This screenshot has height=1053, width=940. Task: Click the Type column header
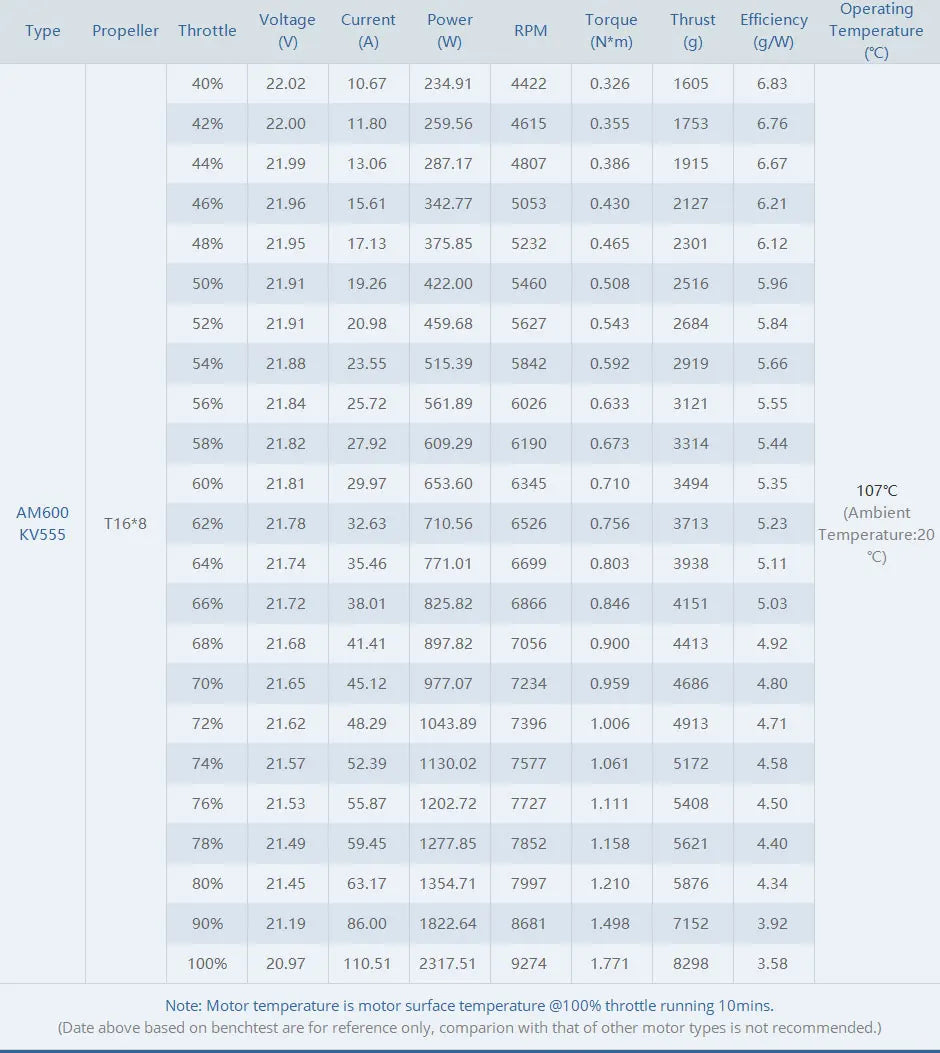tap(43, 31)
